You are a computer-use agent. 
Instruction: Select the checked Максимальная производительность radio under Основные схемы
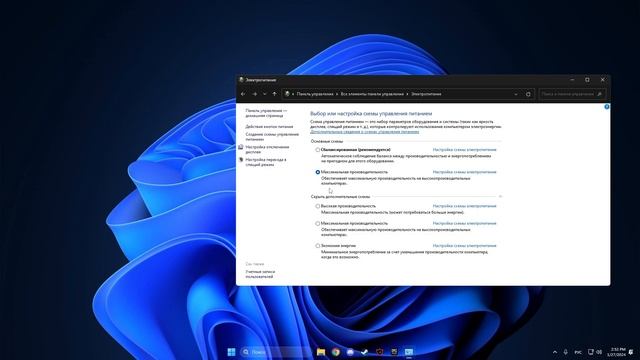[x=318, y=172]
